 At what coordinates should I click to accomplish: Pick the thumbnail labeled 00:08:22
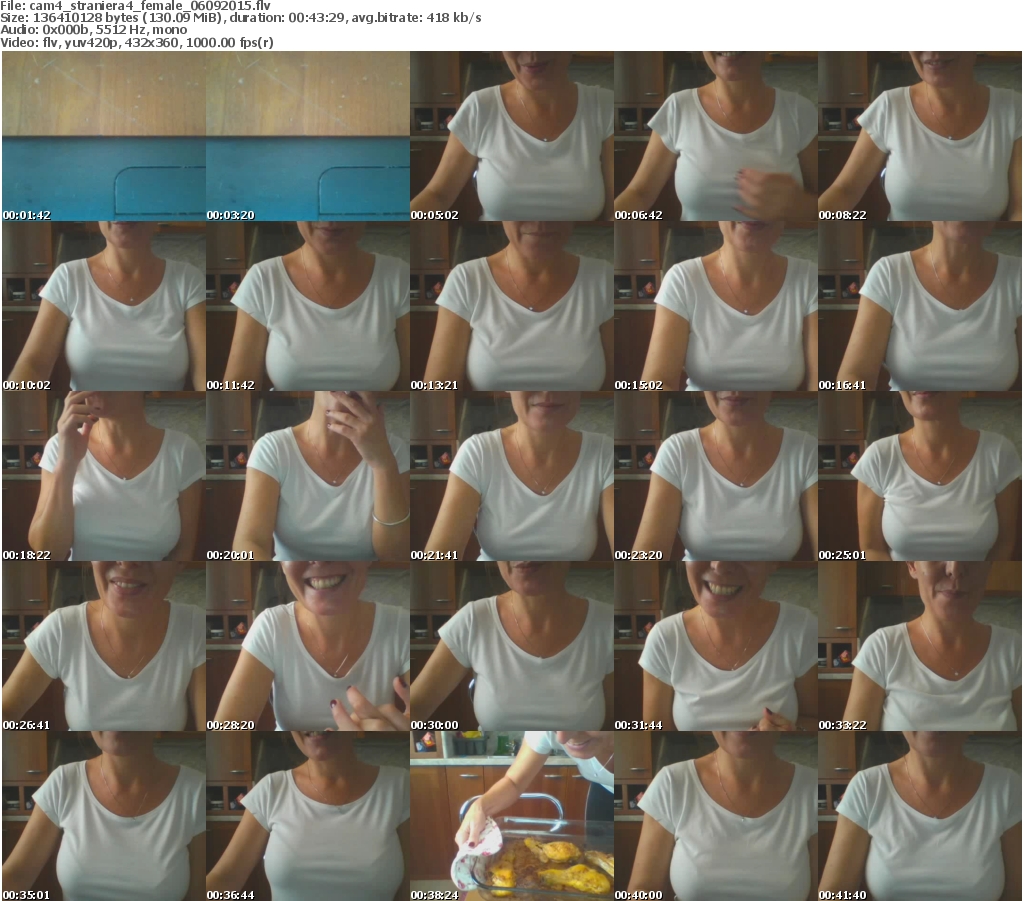pos(920,136)
